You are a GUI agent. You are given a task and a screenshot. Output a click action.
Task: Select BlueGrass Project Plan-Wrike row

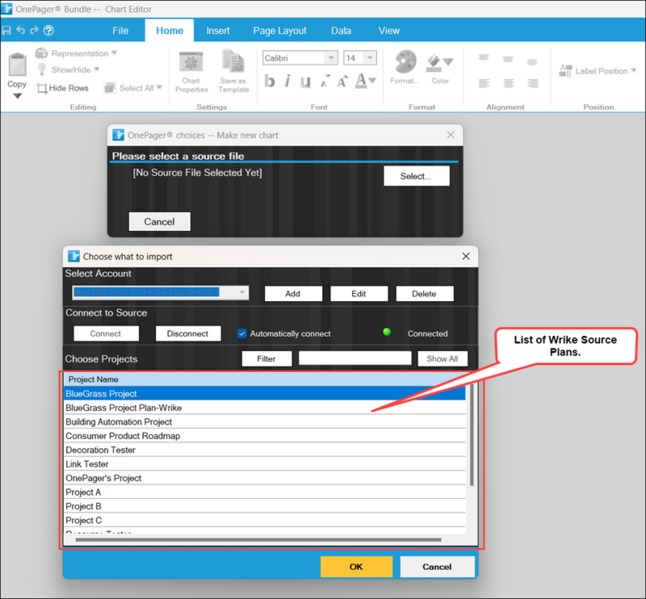(x=265, y=407)
